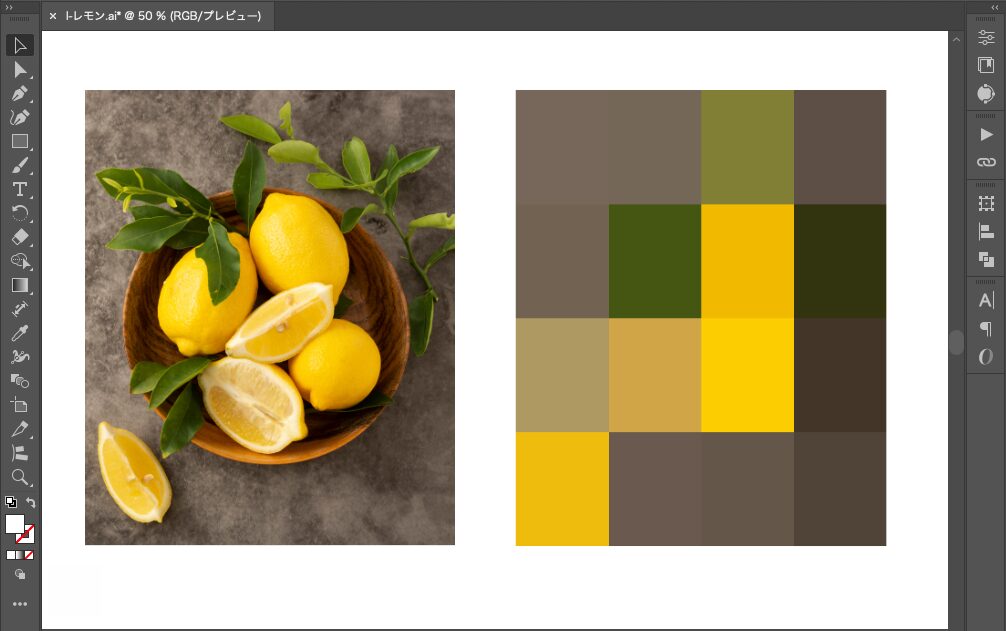Select the Zoom magnifier tool

(20, 477)
